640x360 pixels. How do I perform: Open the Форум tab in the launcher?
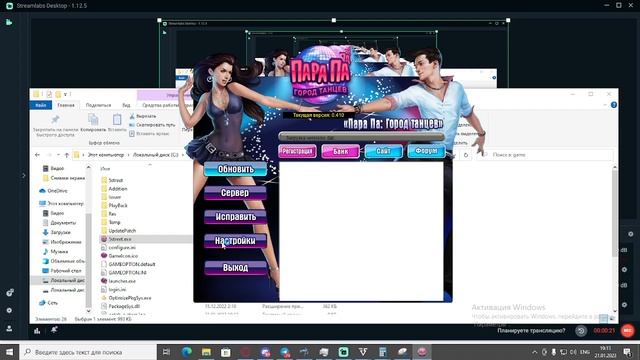click(426, 151)
